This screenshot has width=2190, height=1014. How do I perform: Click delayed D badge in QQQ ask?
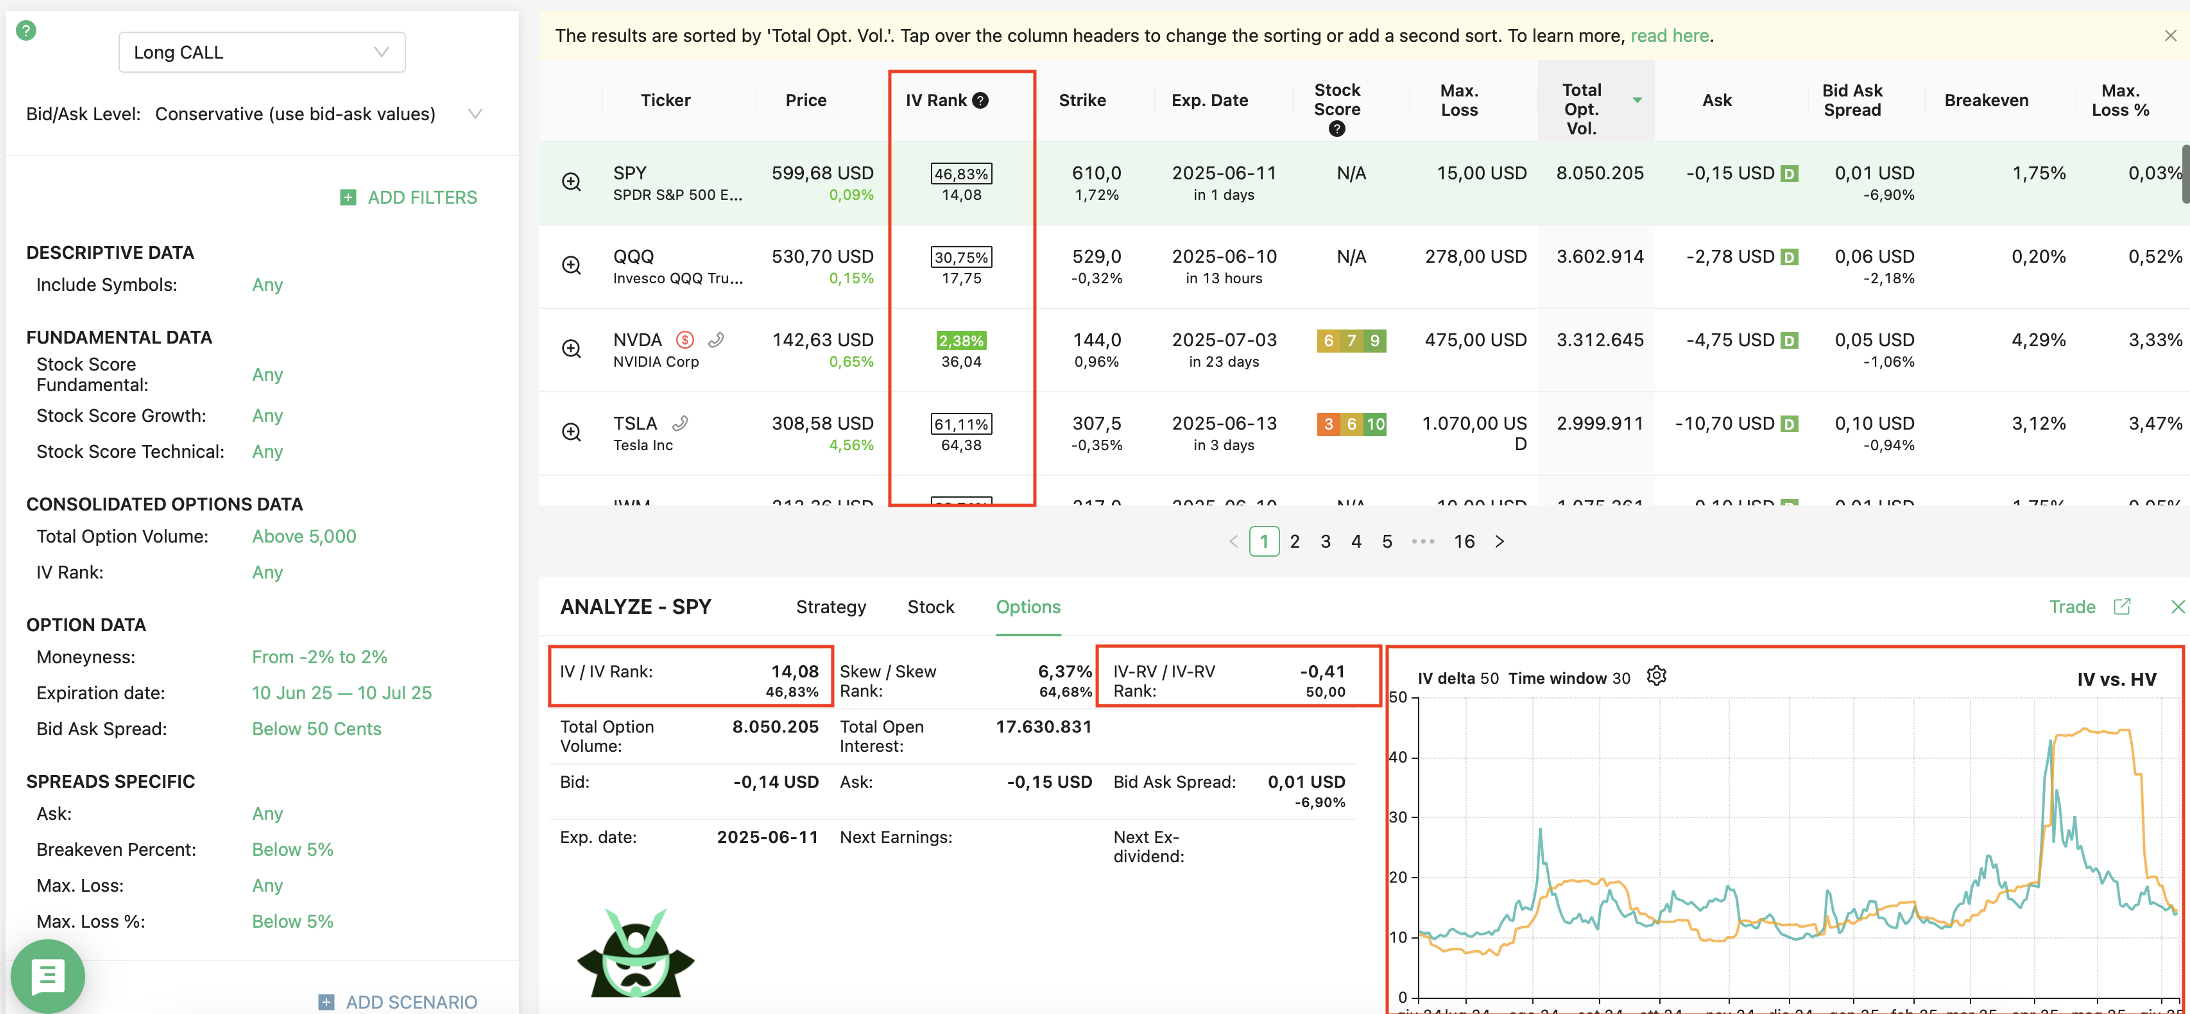(1790, 257)
